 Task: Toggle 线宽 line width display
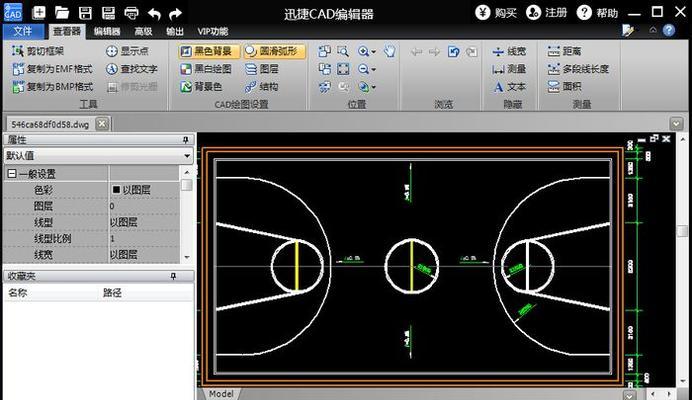click(509, 51)
